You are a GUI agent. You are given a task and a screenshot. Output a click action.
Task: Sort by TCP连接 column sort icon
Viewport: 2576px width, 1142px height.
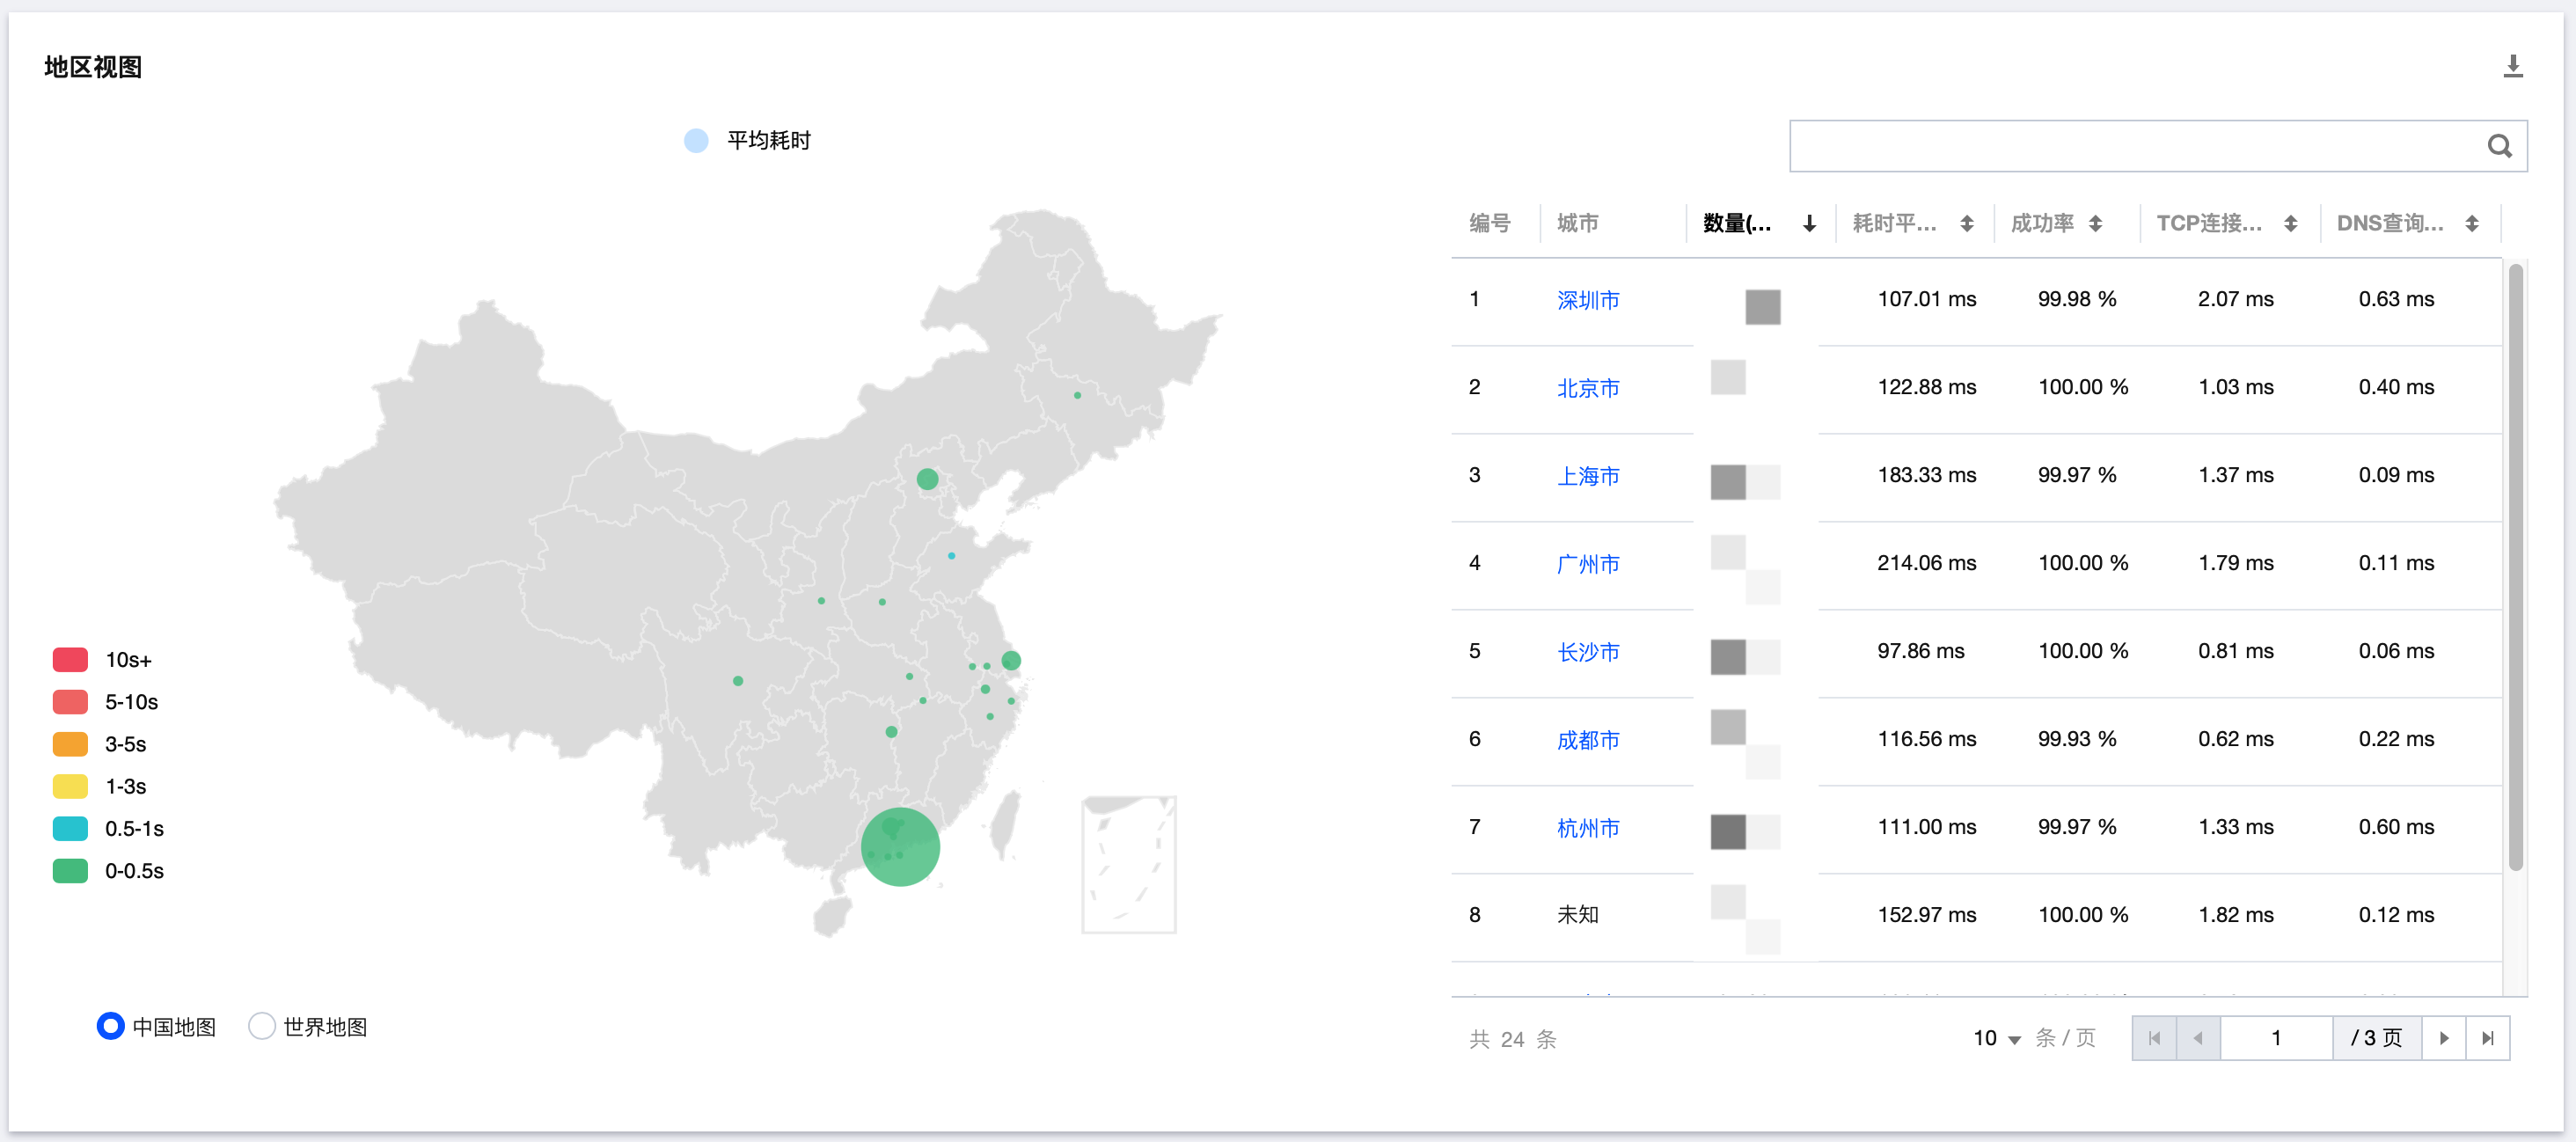pos(2290,223)
